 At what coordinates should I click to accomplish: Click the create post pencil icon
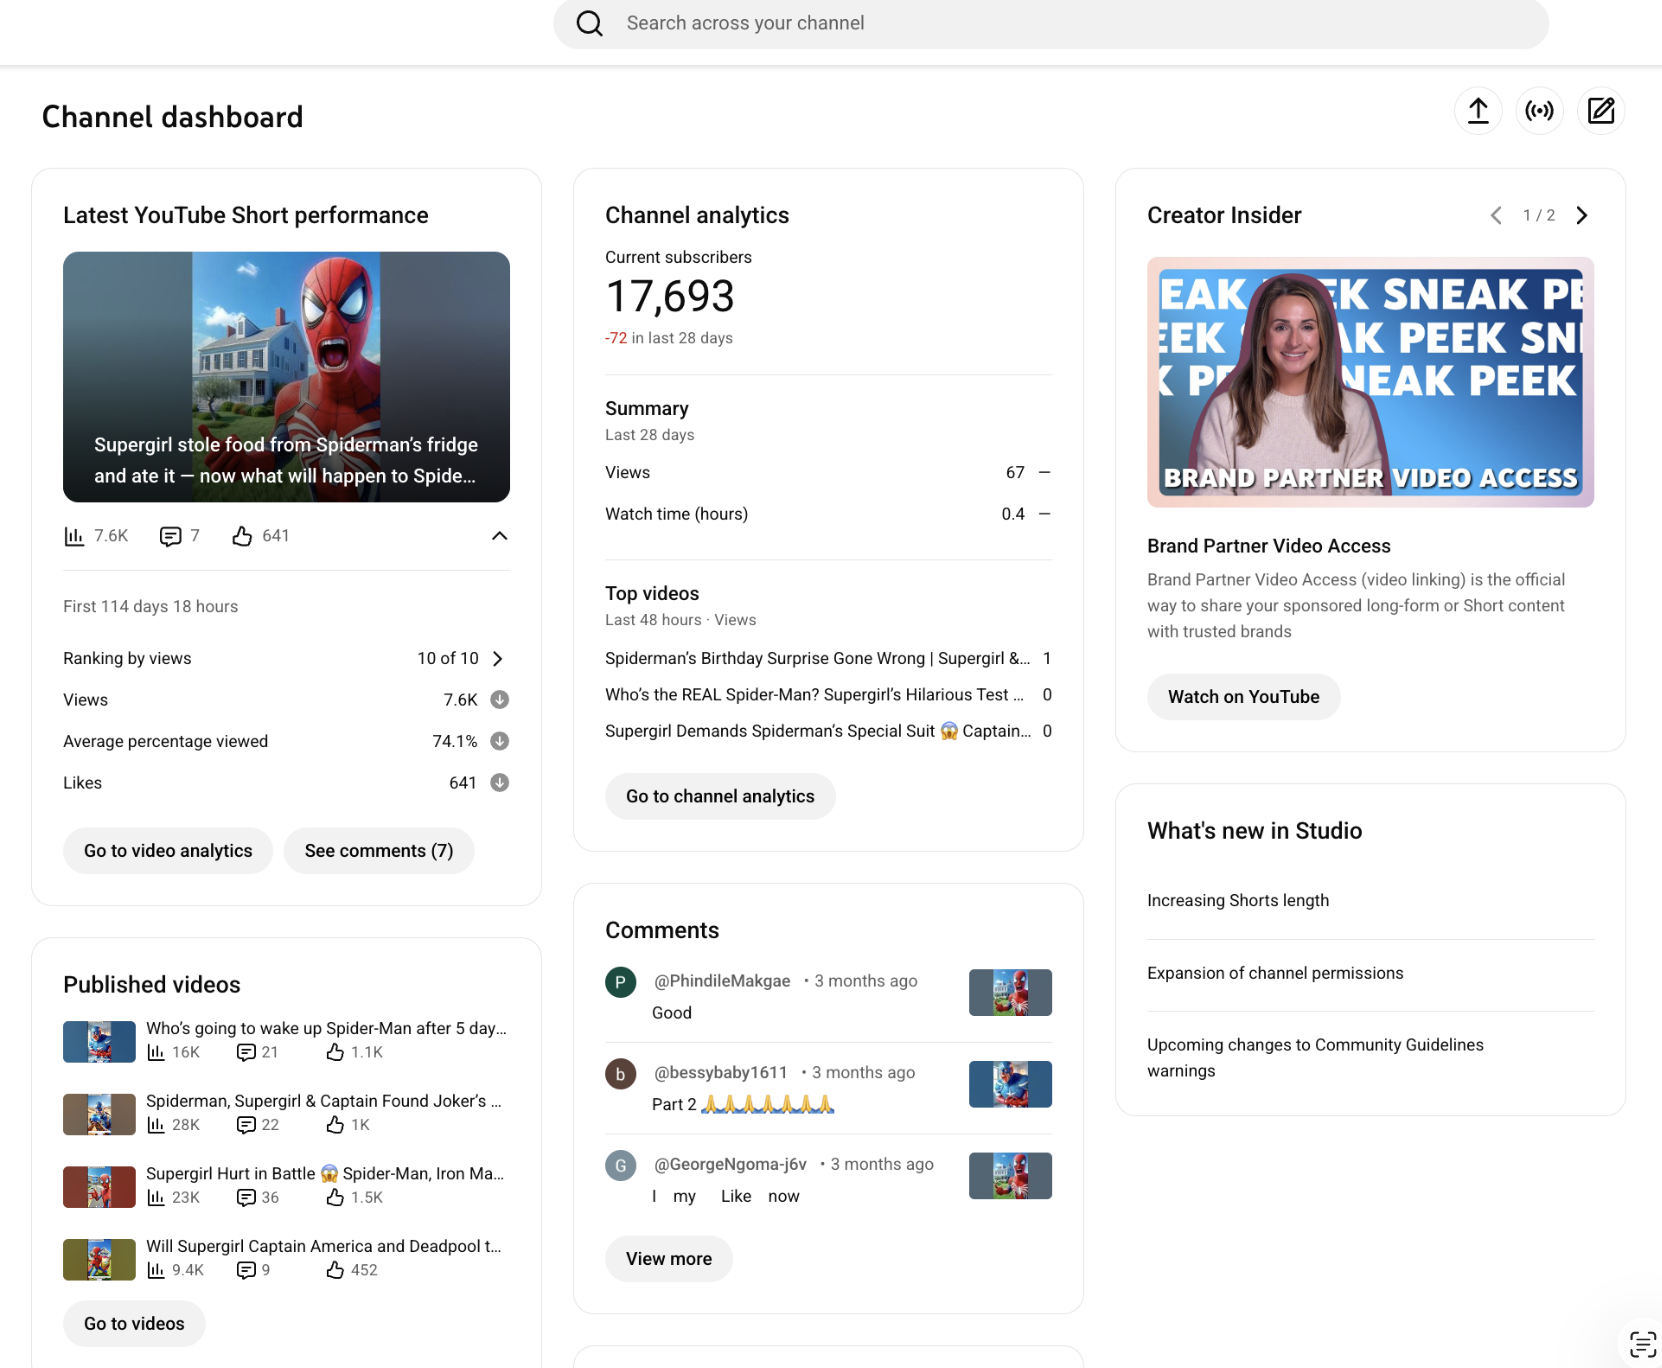1601,111
